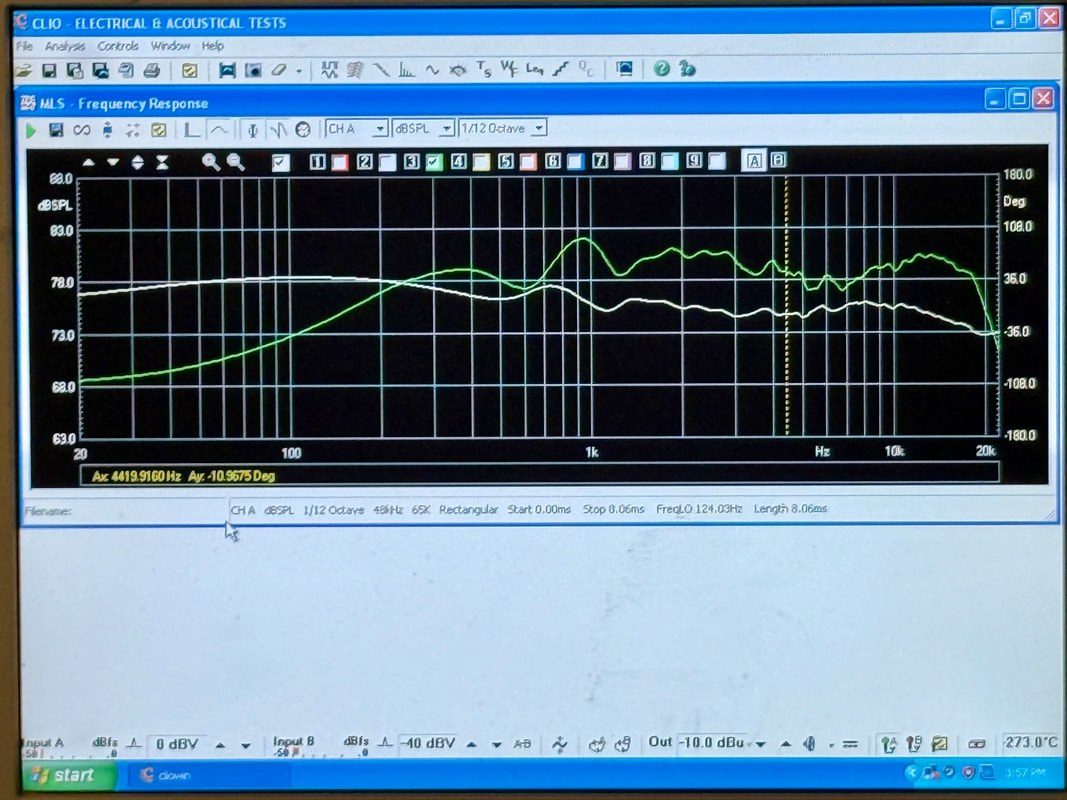Click the green help question mark icon
This screenshot has width=1067, height=800.
point(661,68)
